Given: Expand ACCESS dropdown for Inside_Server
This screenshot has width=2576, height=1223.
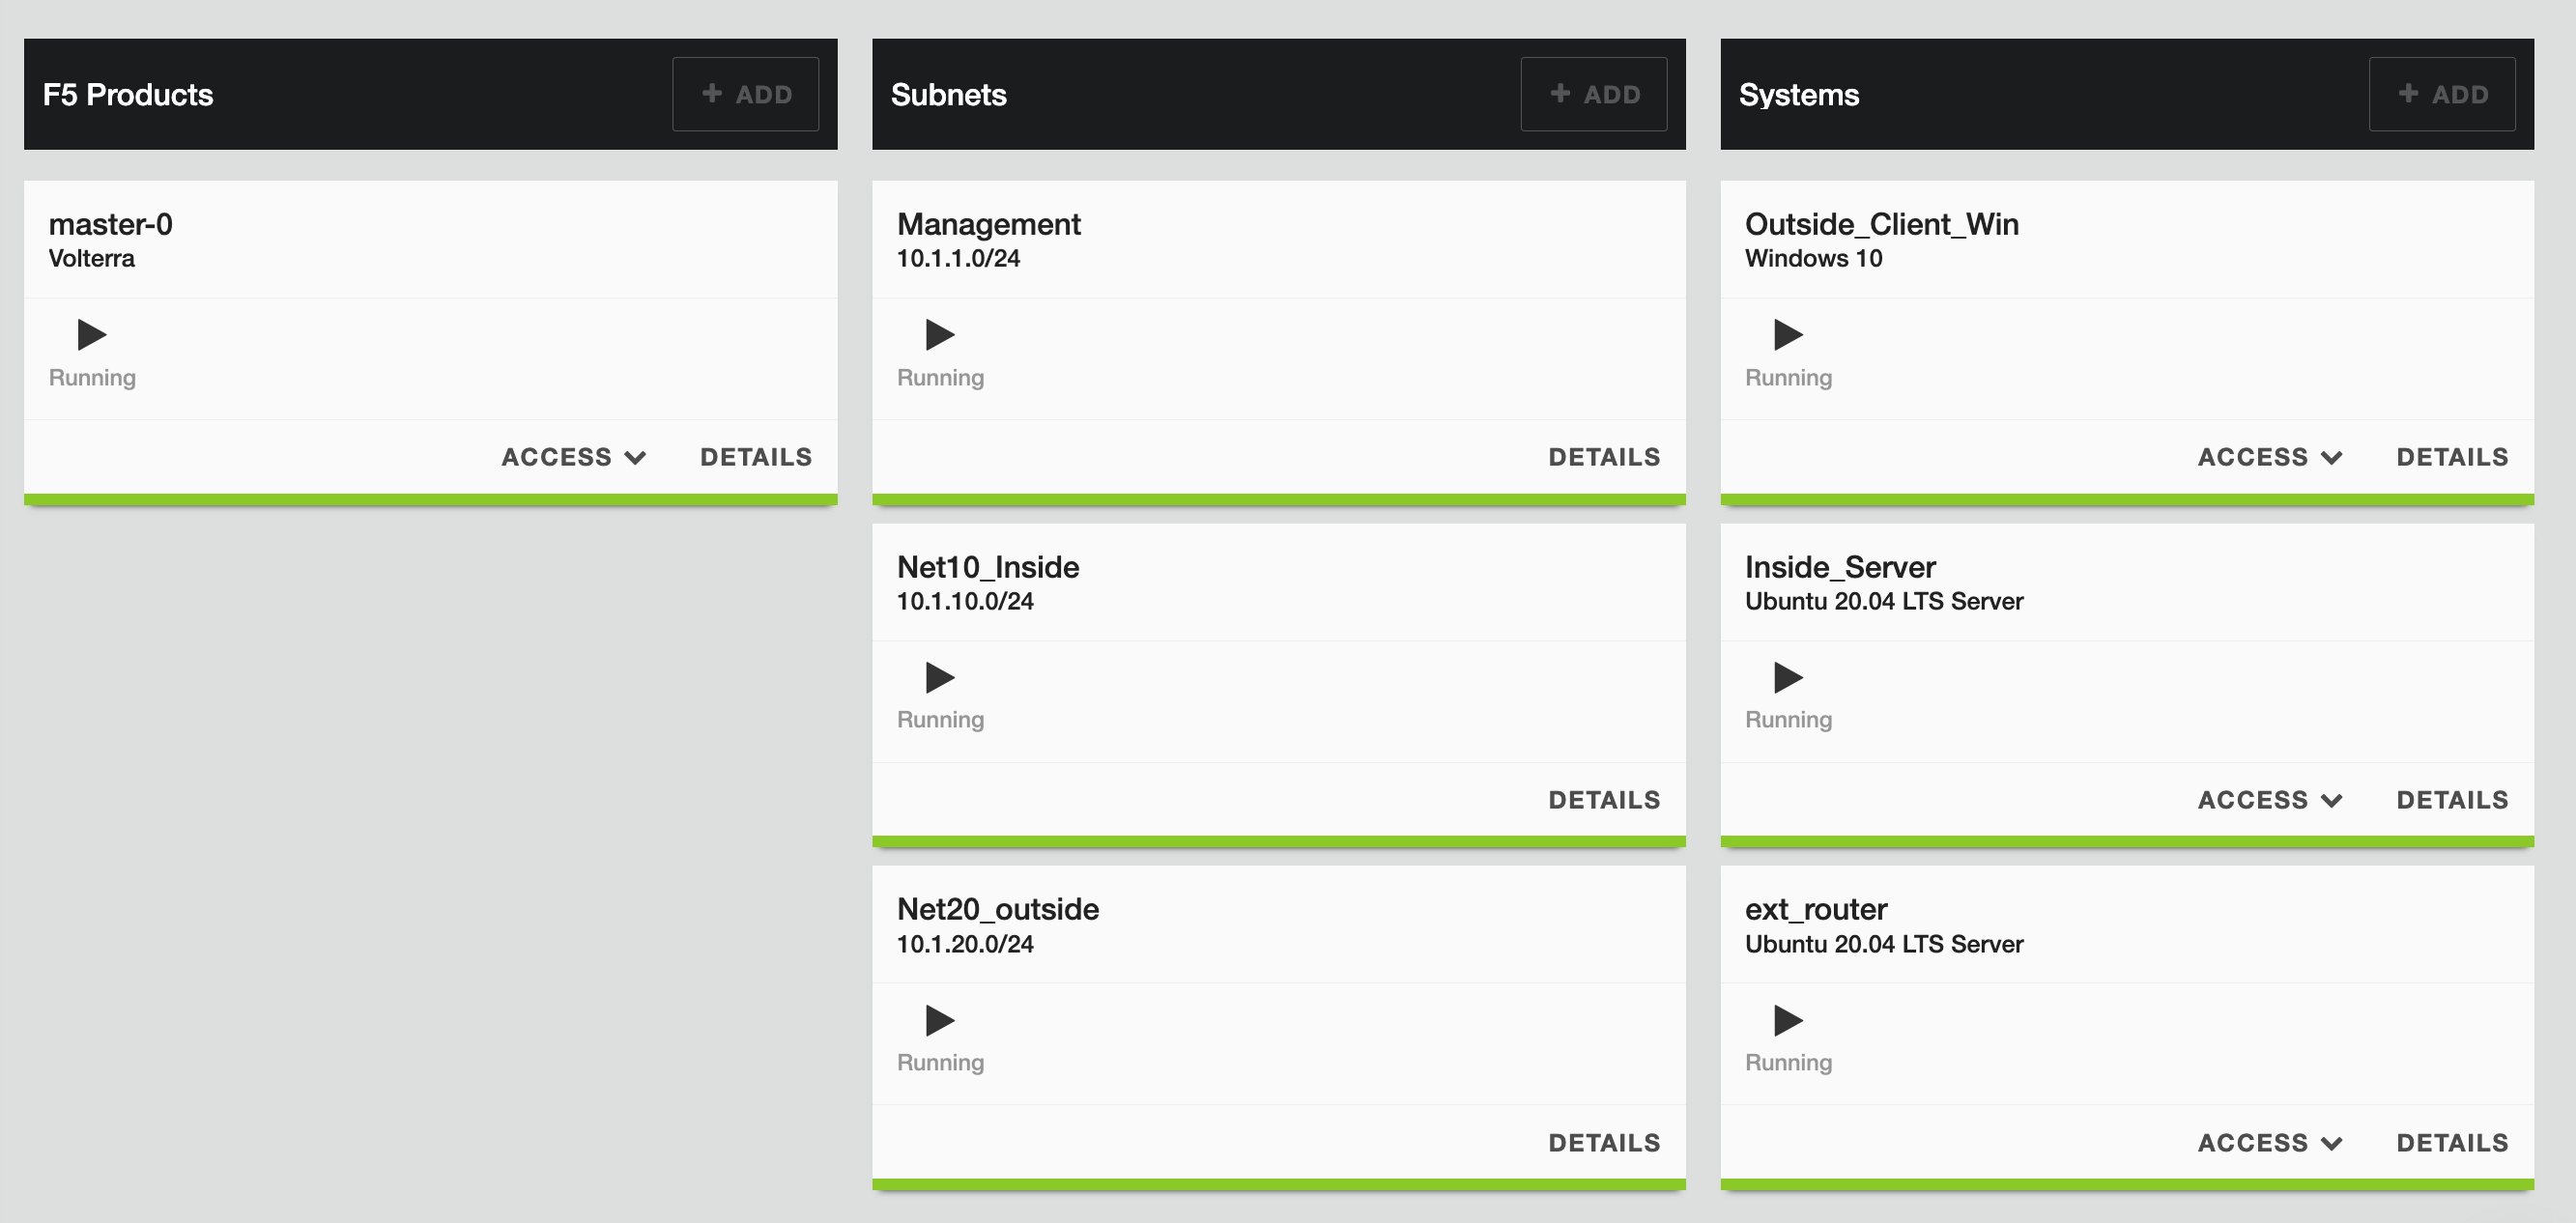Looking at the screenshot, I should tap(2269, 800).
